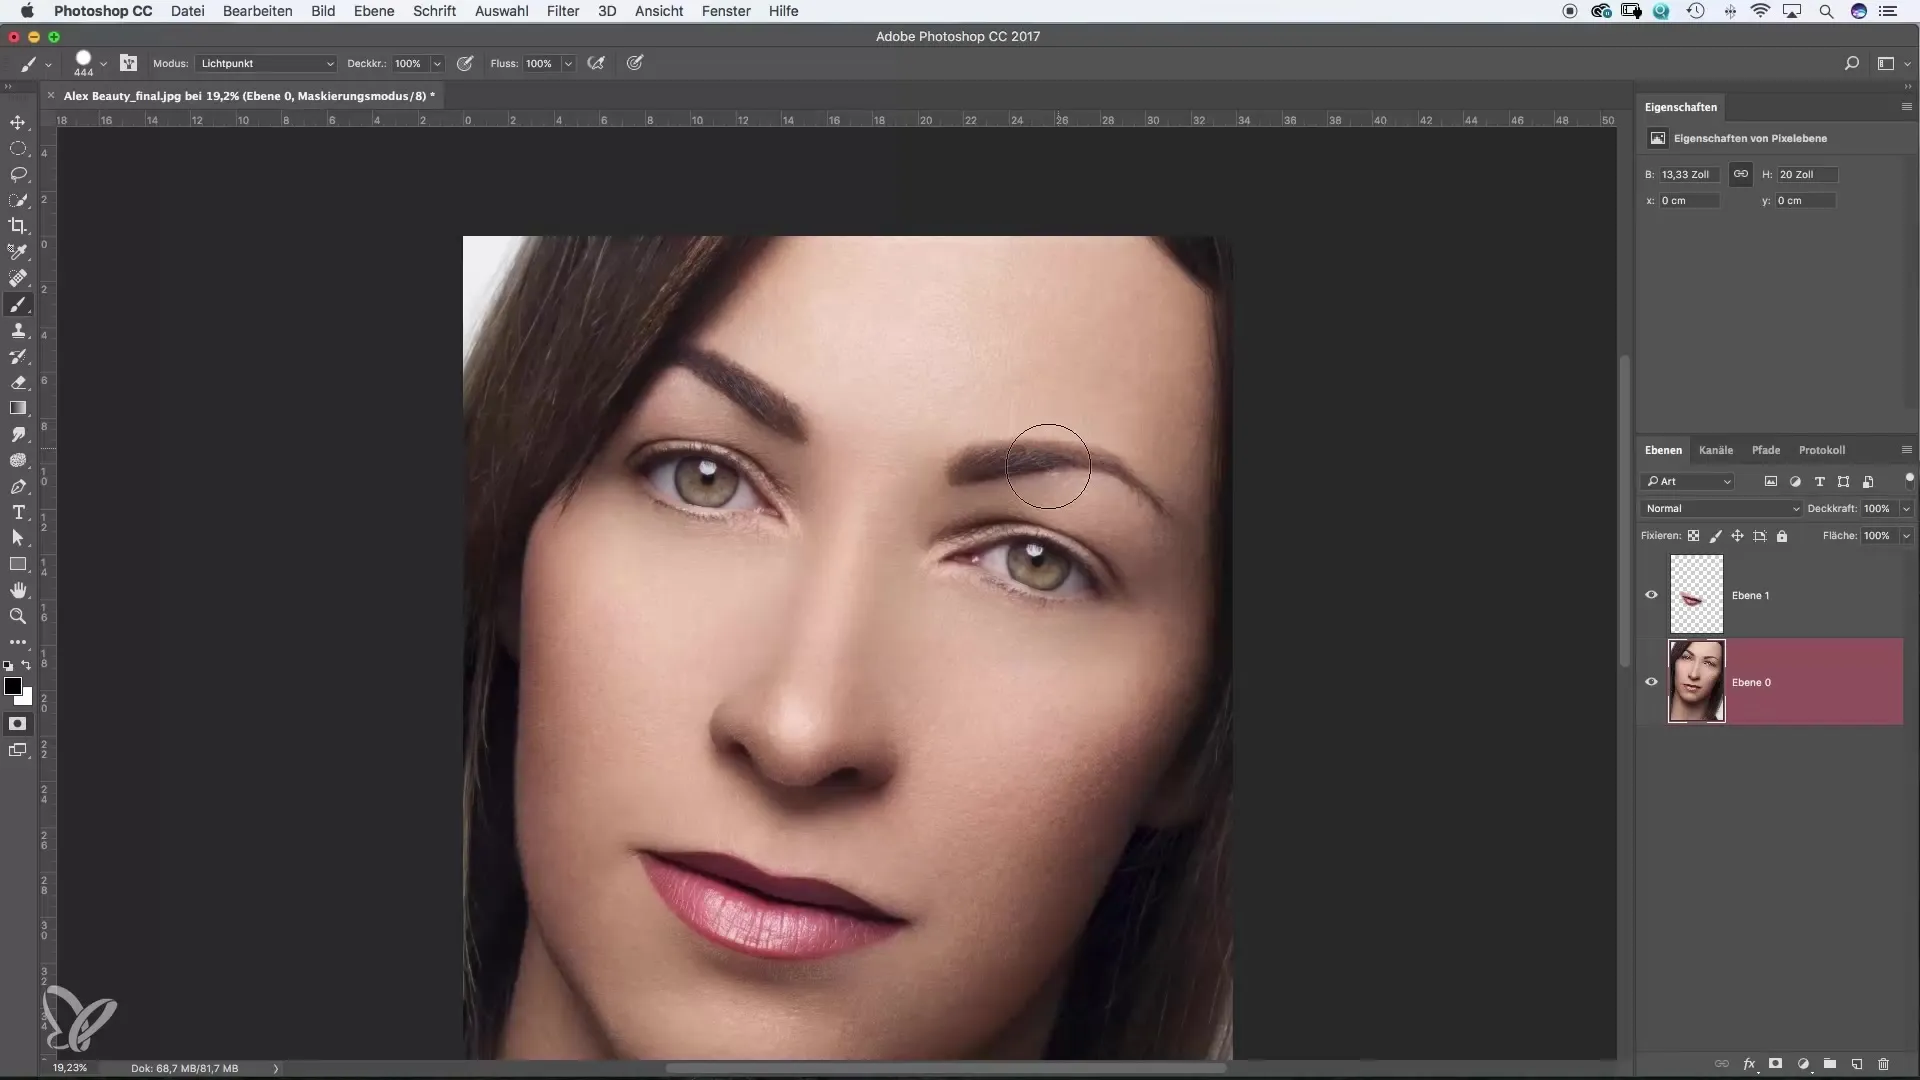Create a new group folder icon
1920x1080 pixels.
click(x=1830, y=1065)
